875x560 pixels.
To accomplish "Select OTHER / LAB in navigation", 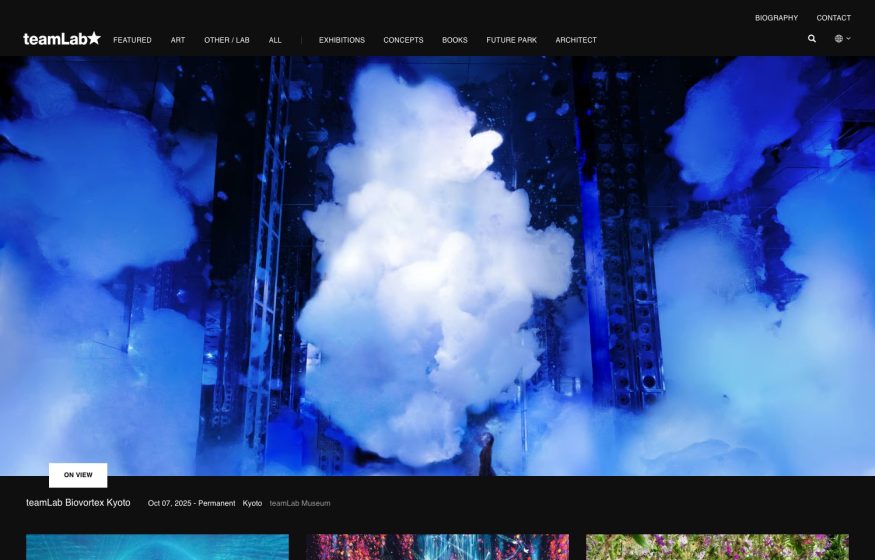I will 227,40.
